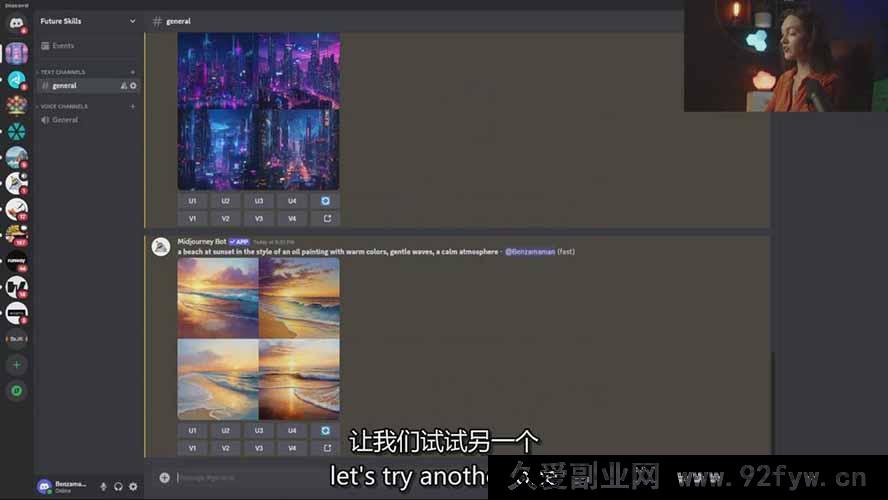Image resolution: width=888 pixels, height=500 pixels.
Task: Re-roll the beach sunset image grid
Action: (x=325, y=430)
